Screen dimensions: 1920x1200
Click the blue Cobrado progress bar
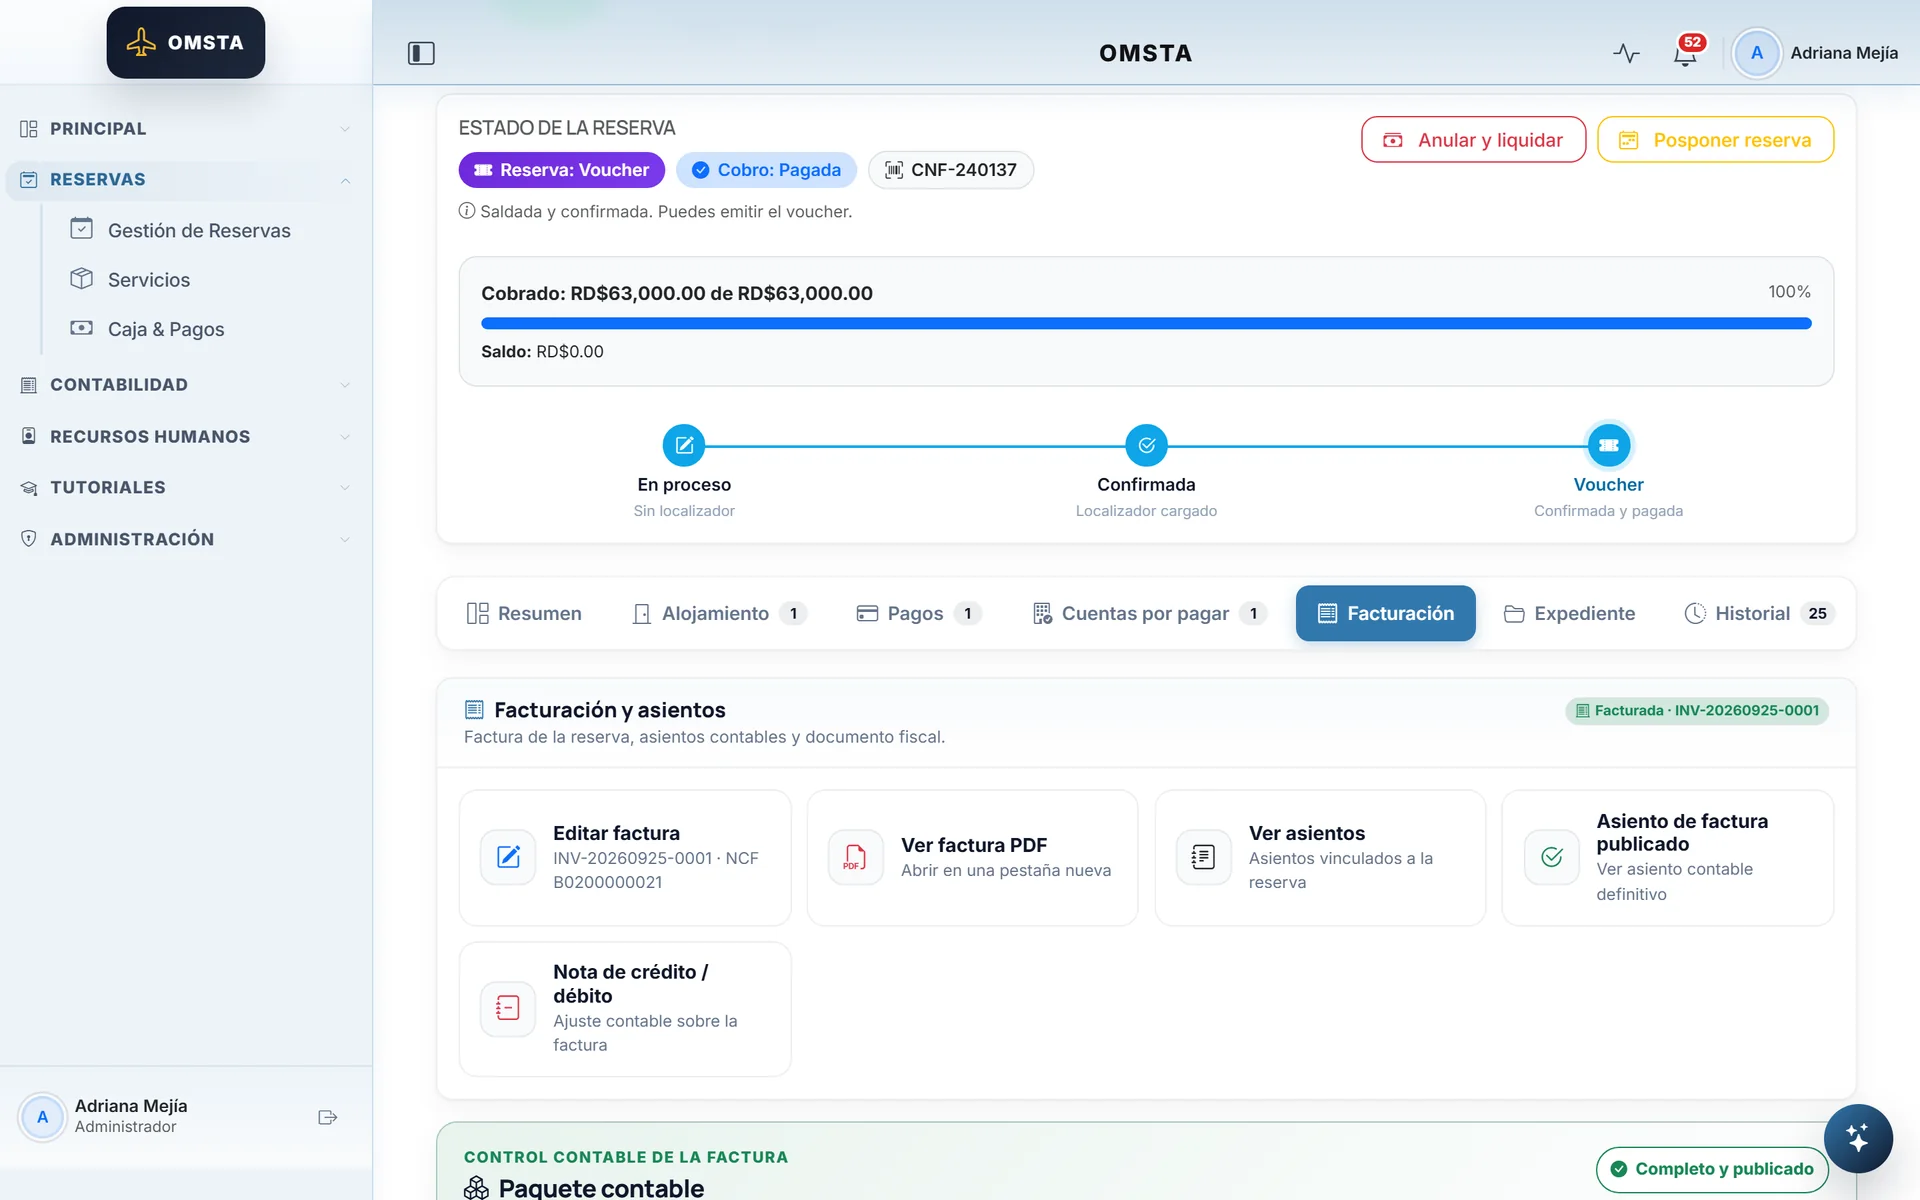(1146, 323)
